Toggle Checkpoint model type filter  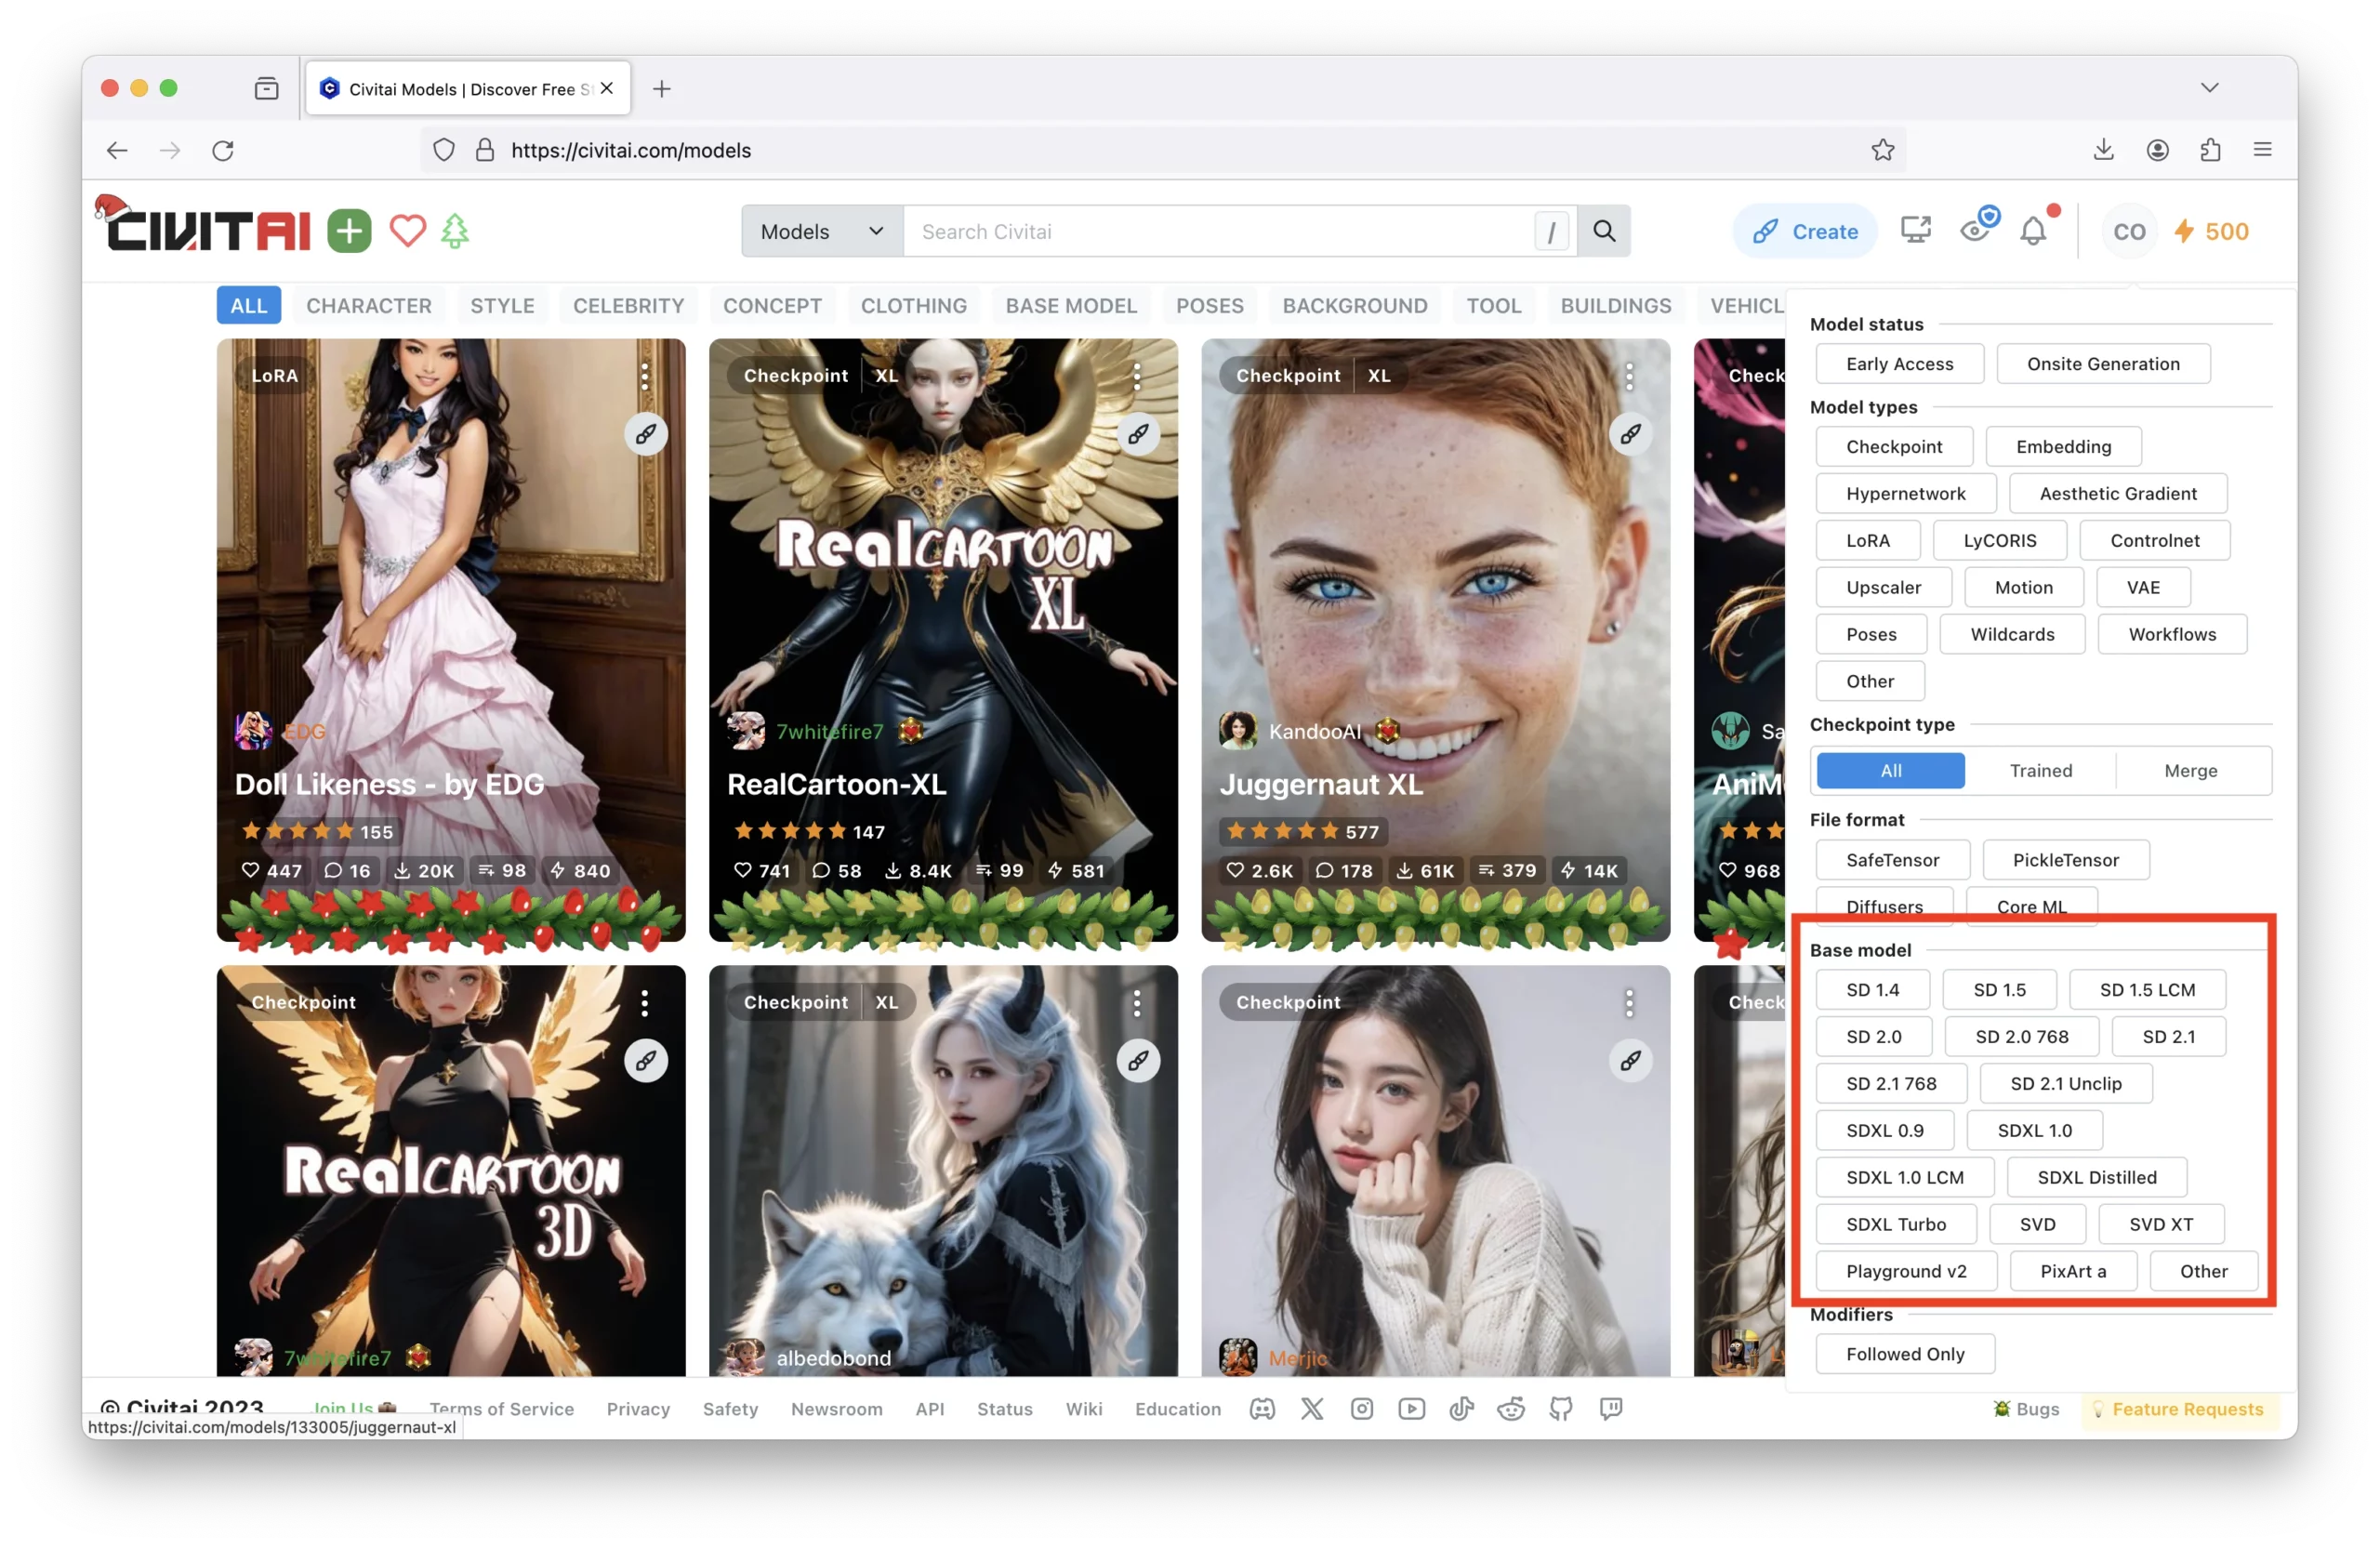(x=1894, y=447)
